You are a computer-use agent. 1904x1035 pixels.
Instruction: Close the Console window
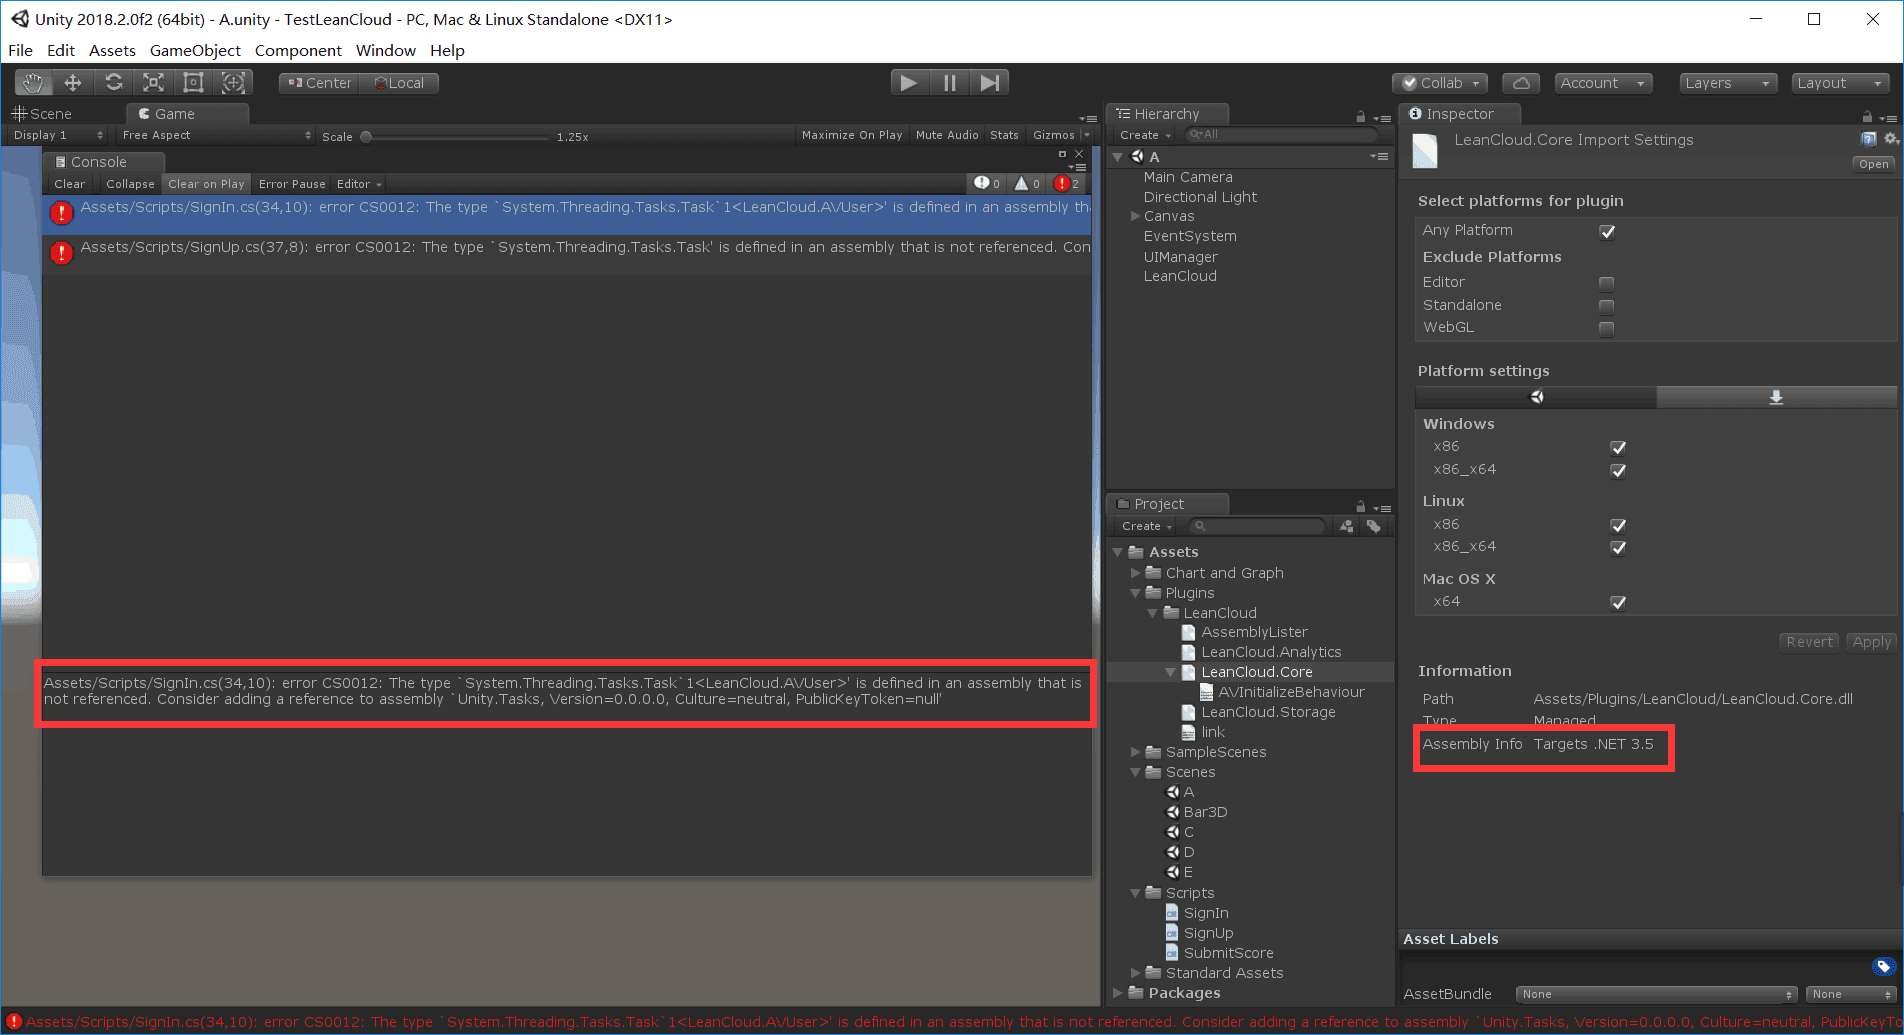[1079, 154]
